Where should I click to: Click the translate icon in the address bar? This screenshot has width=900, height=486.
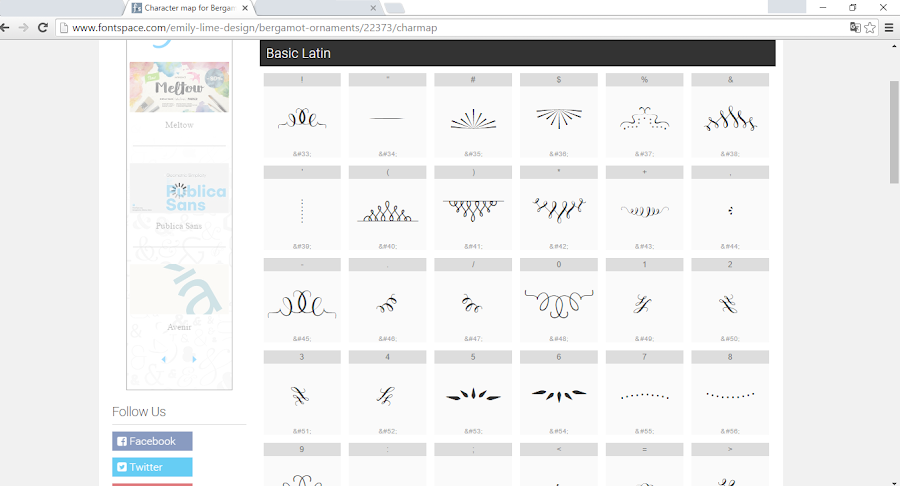point(855,28)
